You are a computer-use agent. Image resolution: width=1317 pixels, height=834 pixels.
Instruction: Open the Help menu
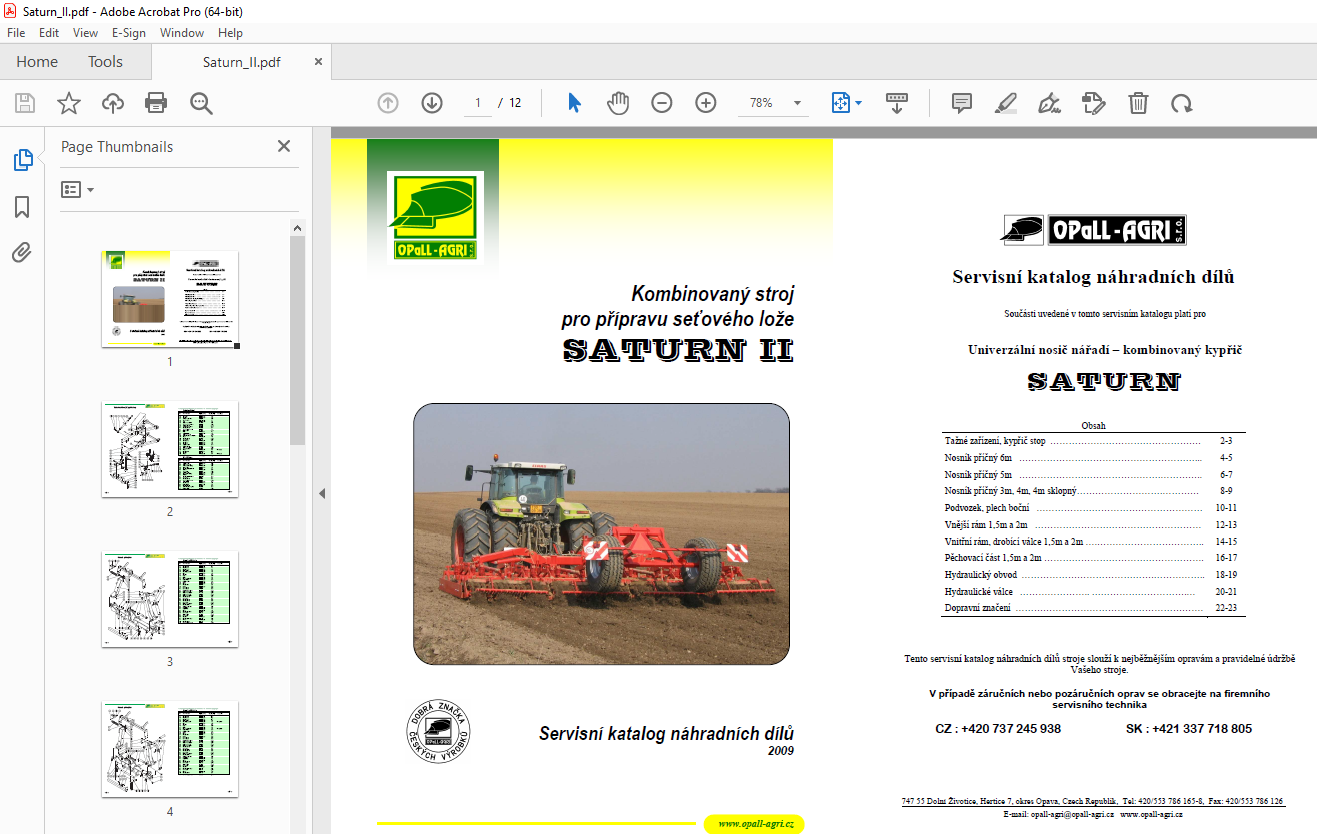point(230,32)
